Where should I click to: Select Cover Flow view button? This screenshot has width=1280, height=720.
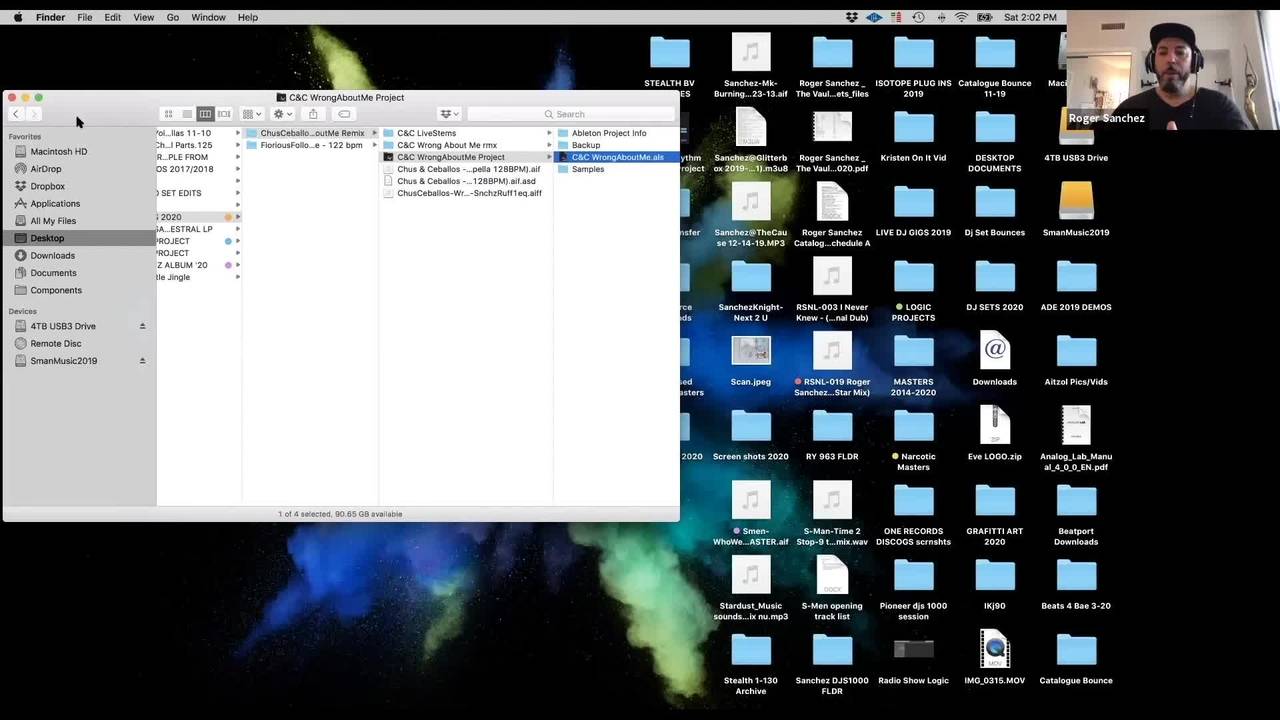224,114
